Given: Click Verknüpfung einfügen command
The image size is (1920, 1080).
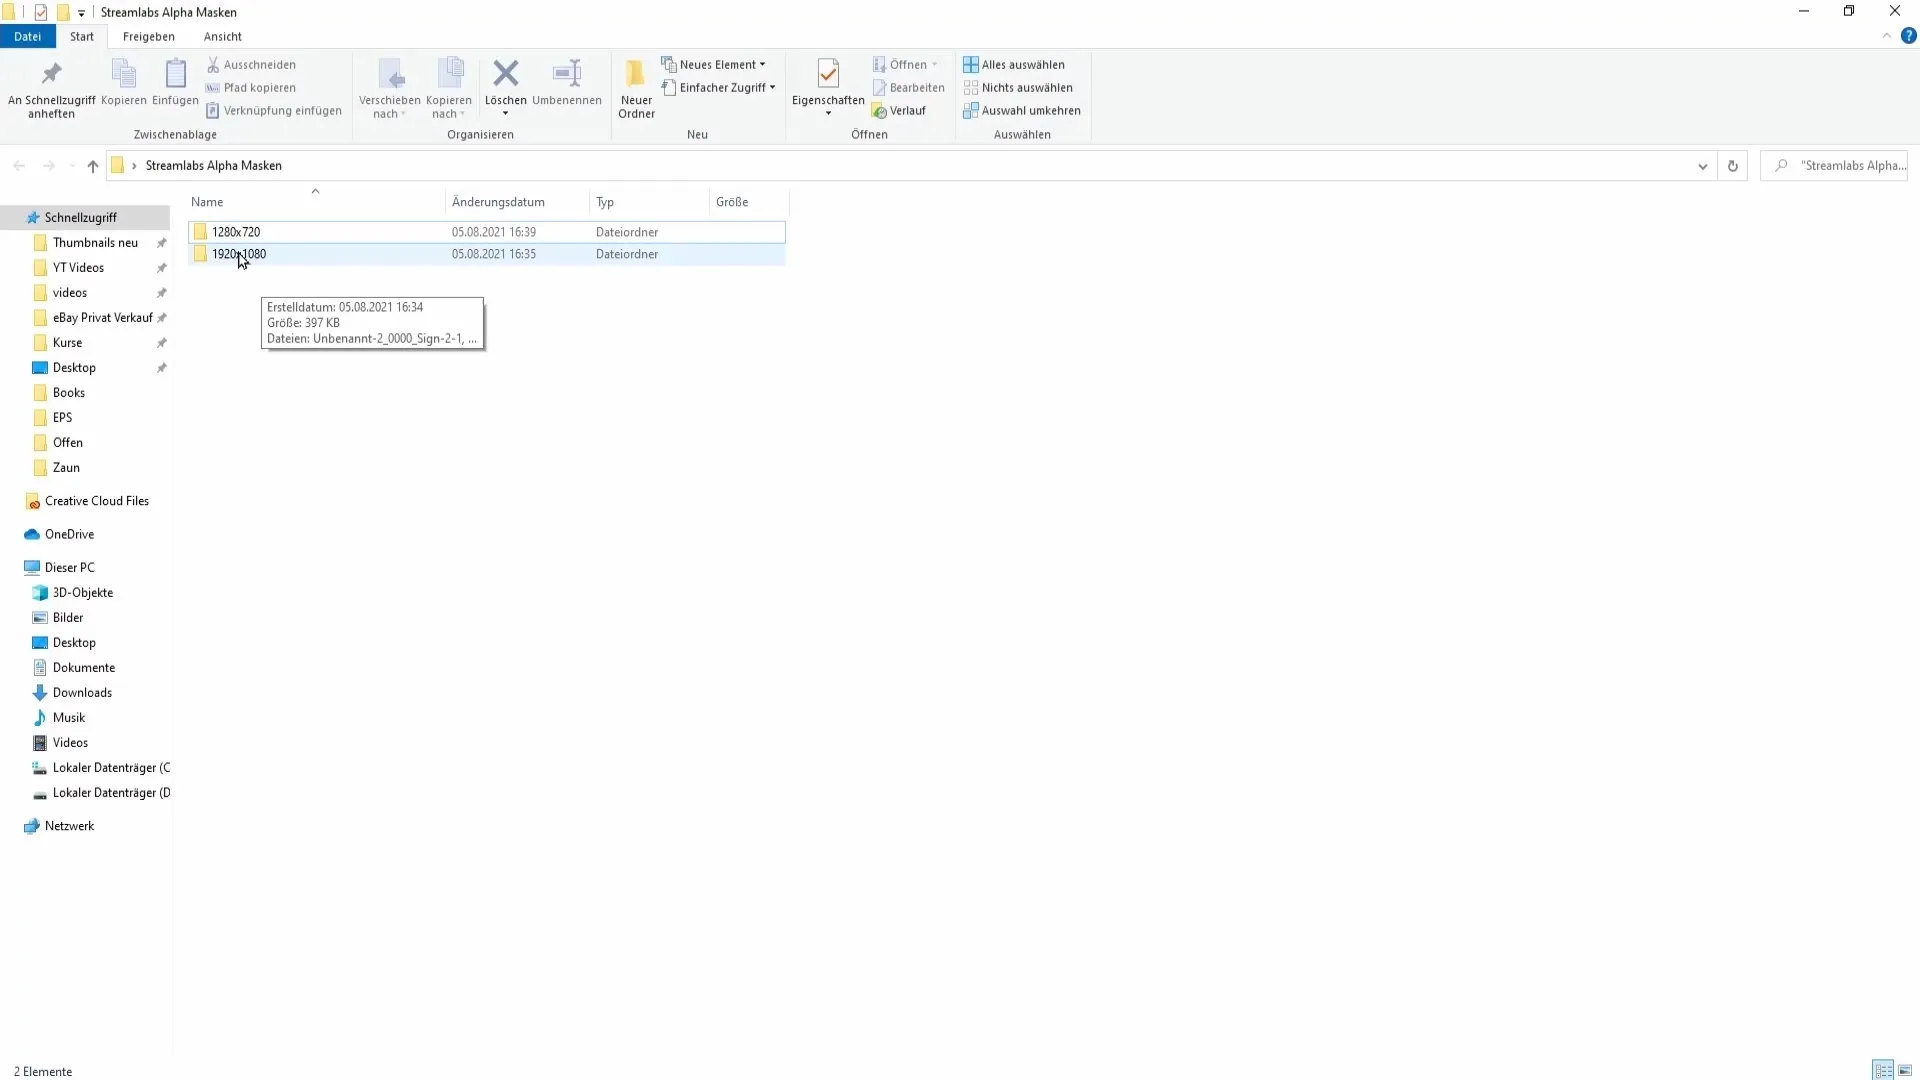Looking at the screenshot, I should point(274,110).
